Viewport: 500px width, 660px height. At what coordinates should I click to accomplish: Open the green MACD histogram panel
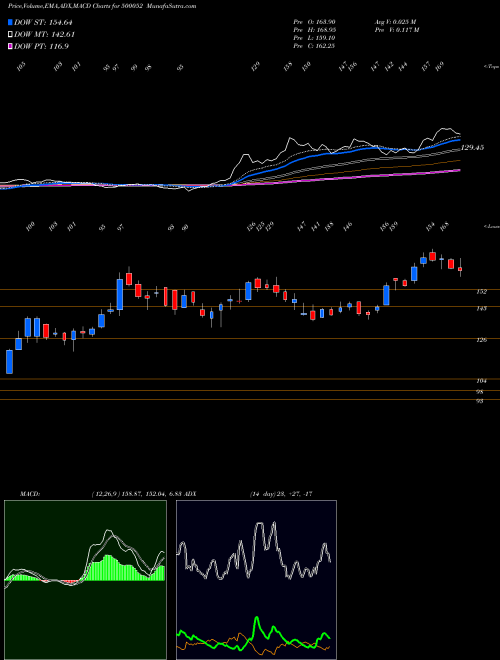click(x=85, y=580)
